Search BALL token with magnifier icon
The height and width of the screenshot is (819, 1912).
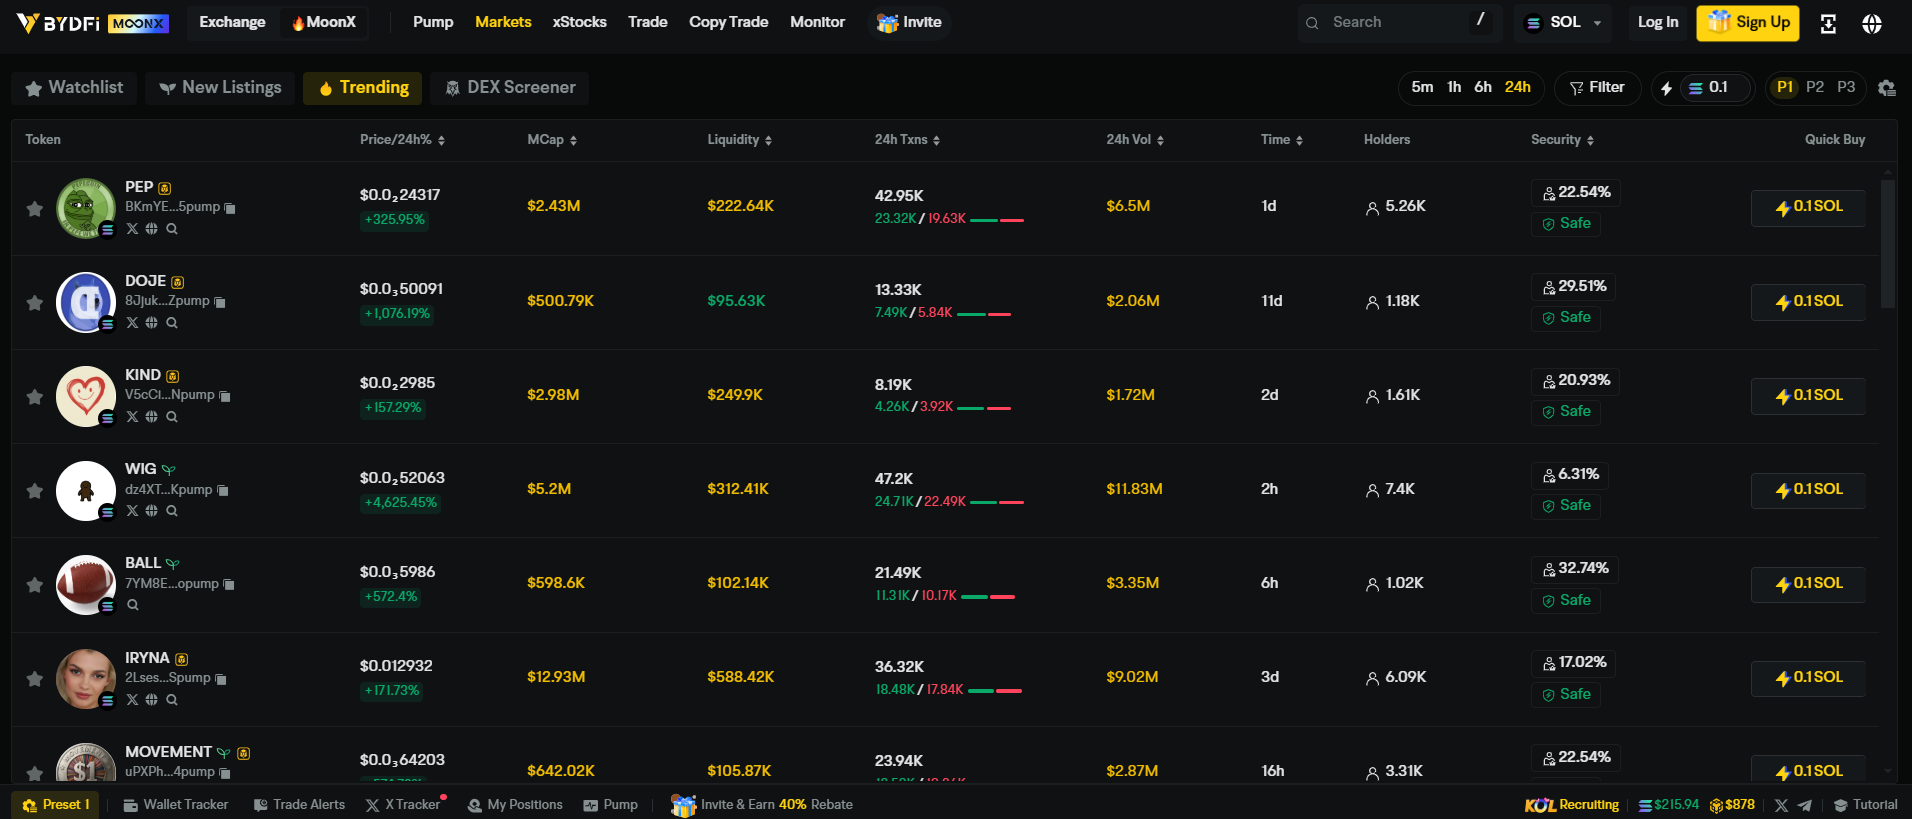click(x=133, y=605)
